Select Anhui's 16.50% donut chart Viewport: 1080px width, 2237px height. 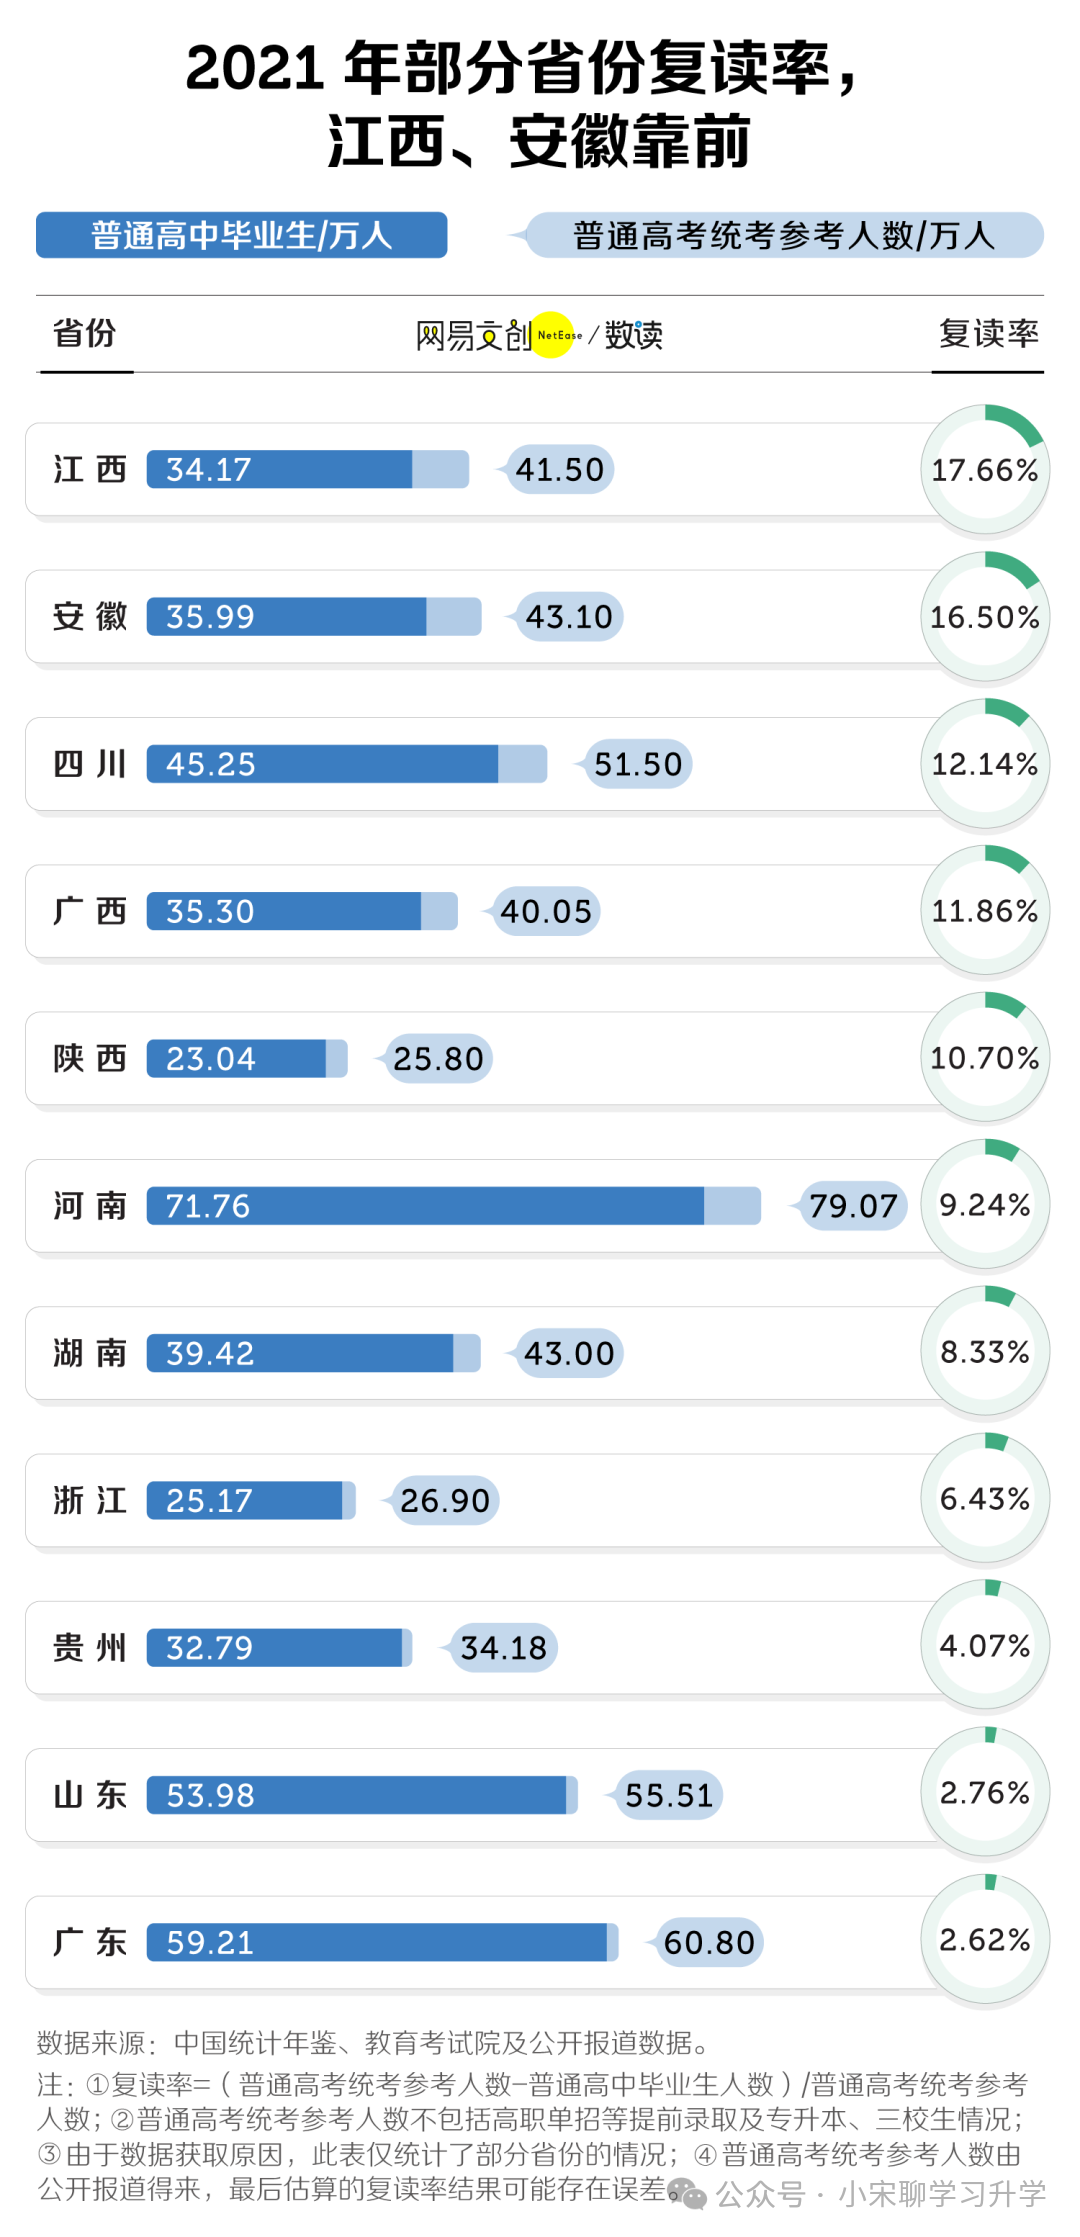985,616
